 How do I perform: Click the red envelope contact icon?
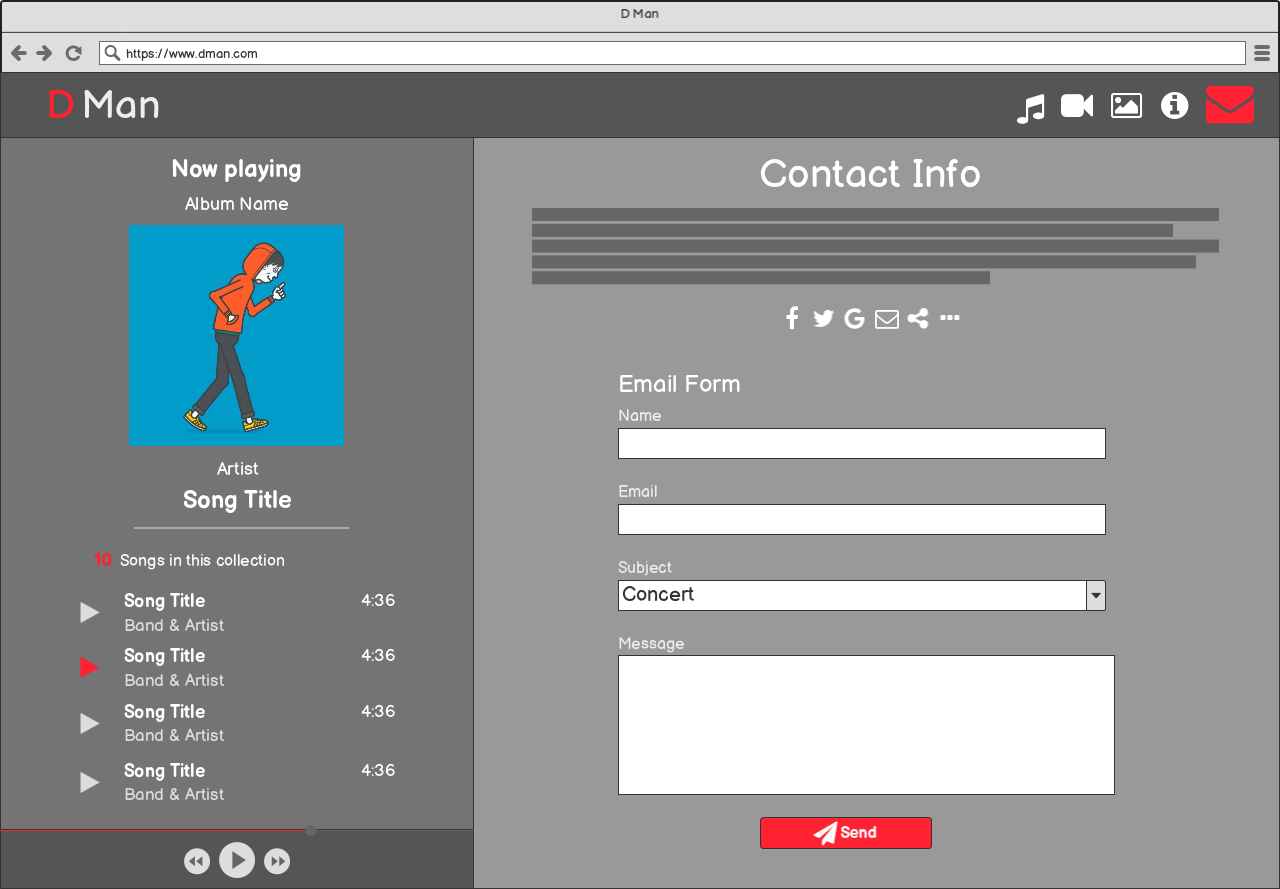[x=1230, y=105]
